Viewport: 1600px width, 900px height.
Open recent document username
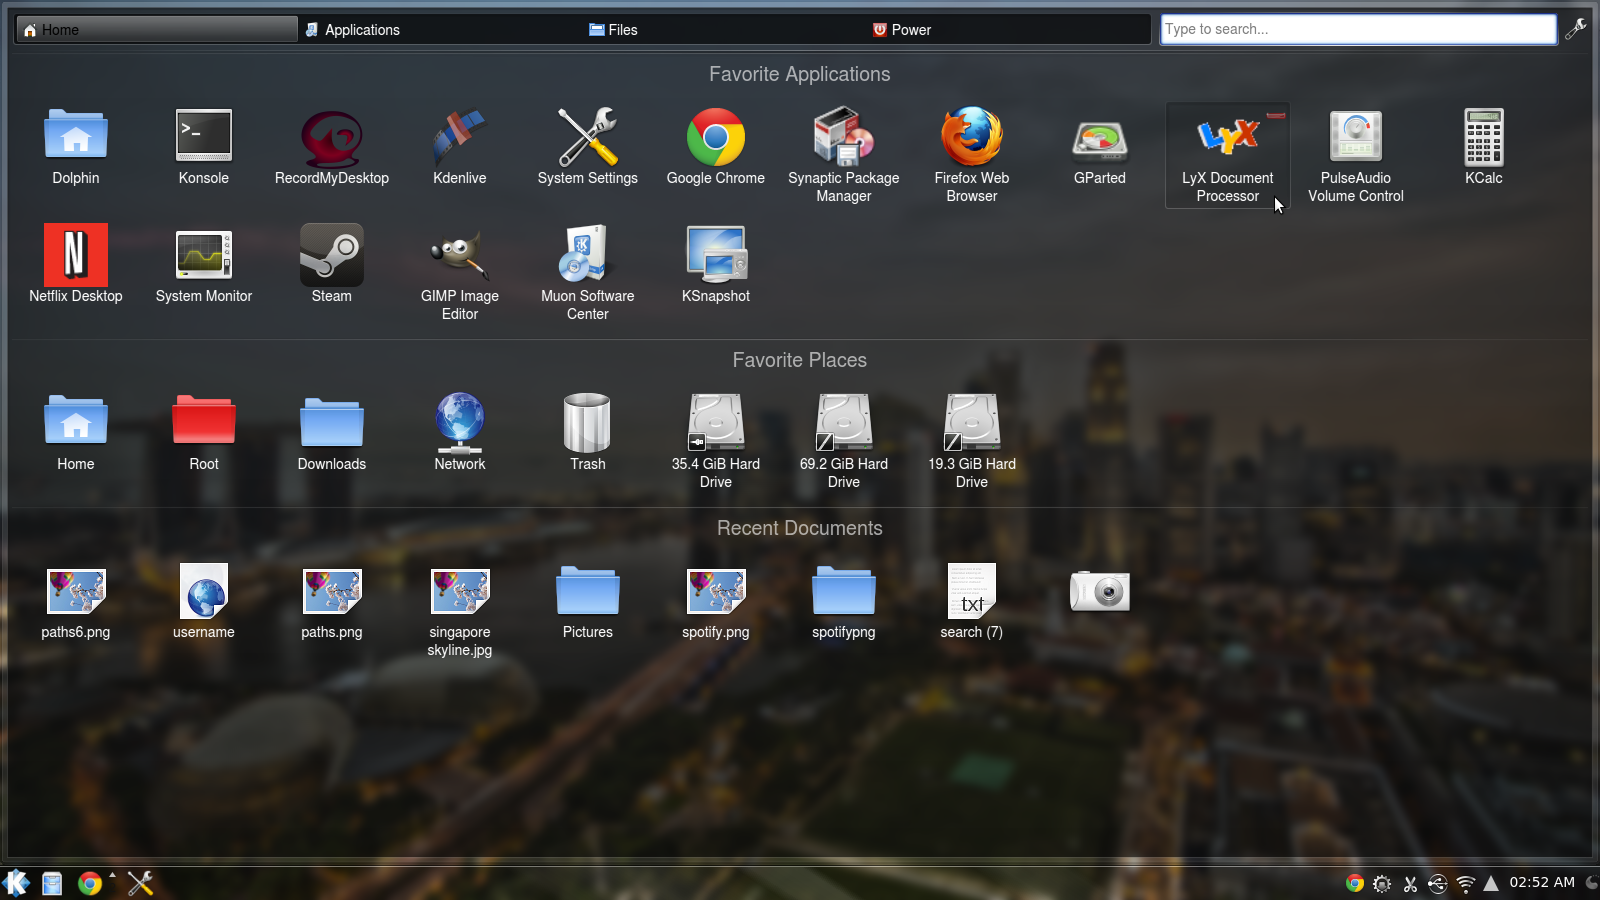204,601
